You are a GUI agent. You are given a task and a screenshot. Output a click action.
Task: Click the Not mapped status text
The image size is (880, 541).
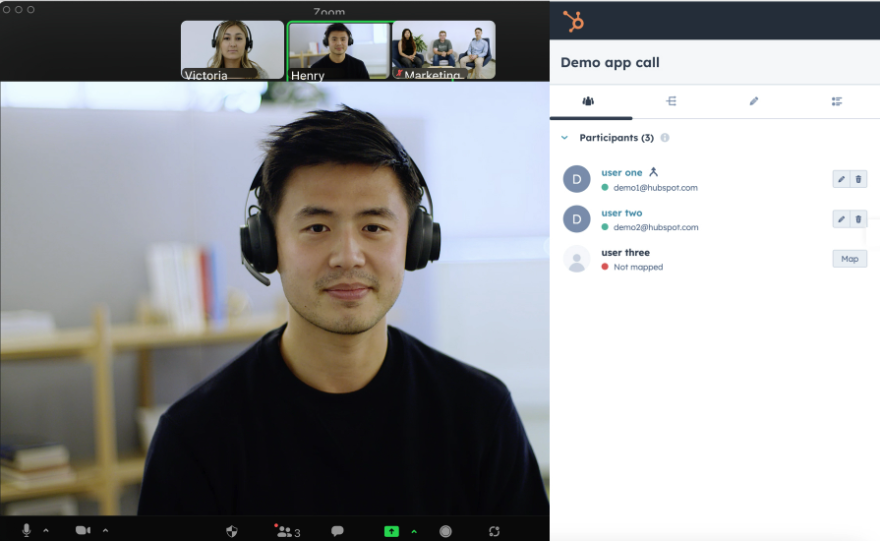pyautogui.click(x=638, y=267)
